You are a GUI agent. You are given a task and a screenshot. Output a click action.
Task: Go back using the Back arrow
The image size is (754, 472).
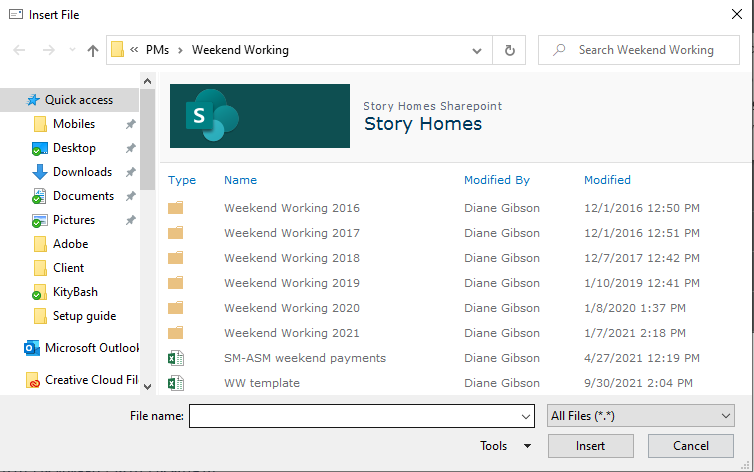[x=19, y=50]
